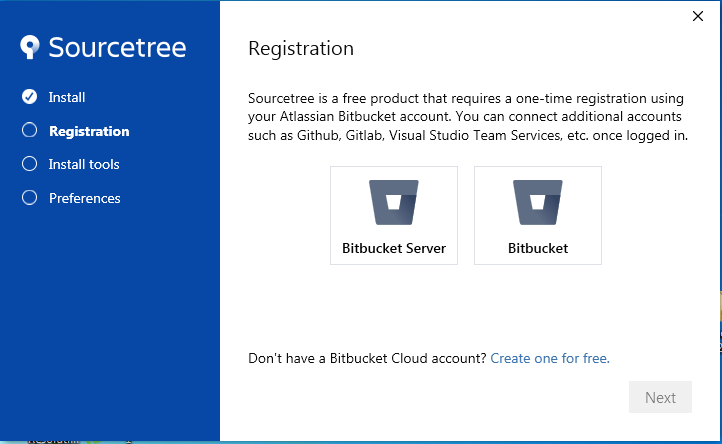Click the Registration heading text
This screenshot has width=722, height=444.
301,48
